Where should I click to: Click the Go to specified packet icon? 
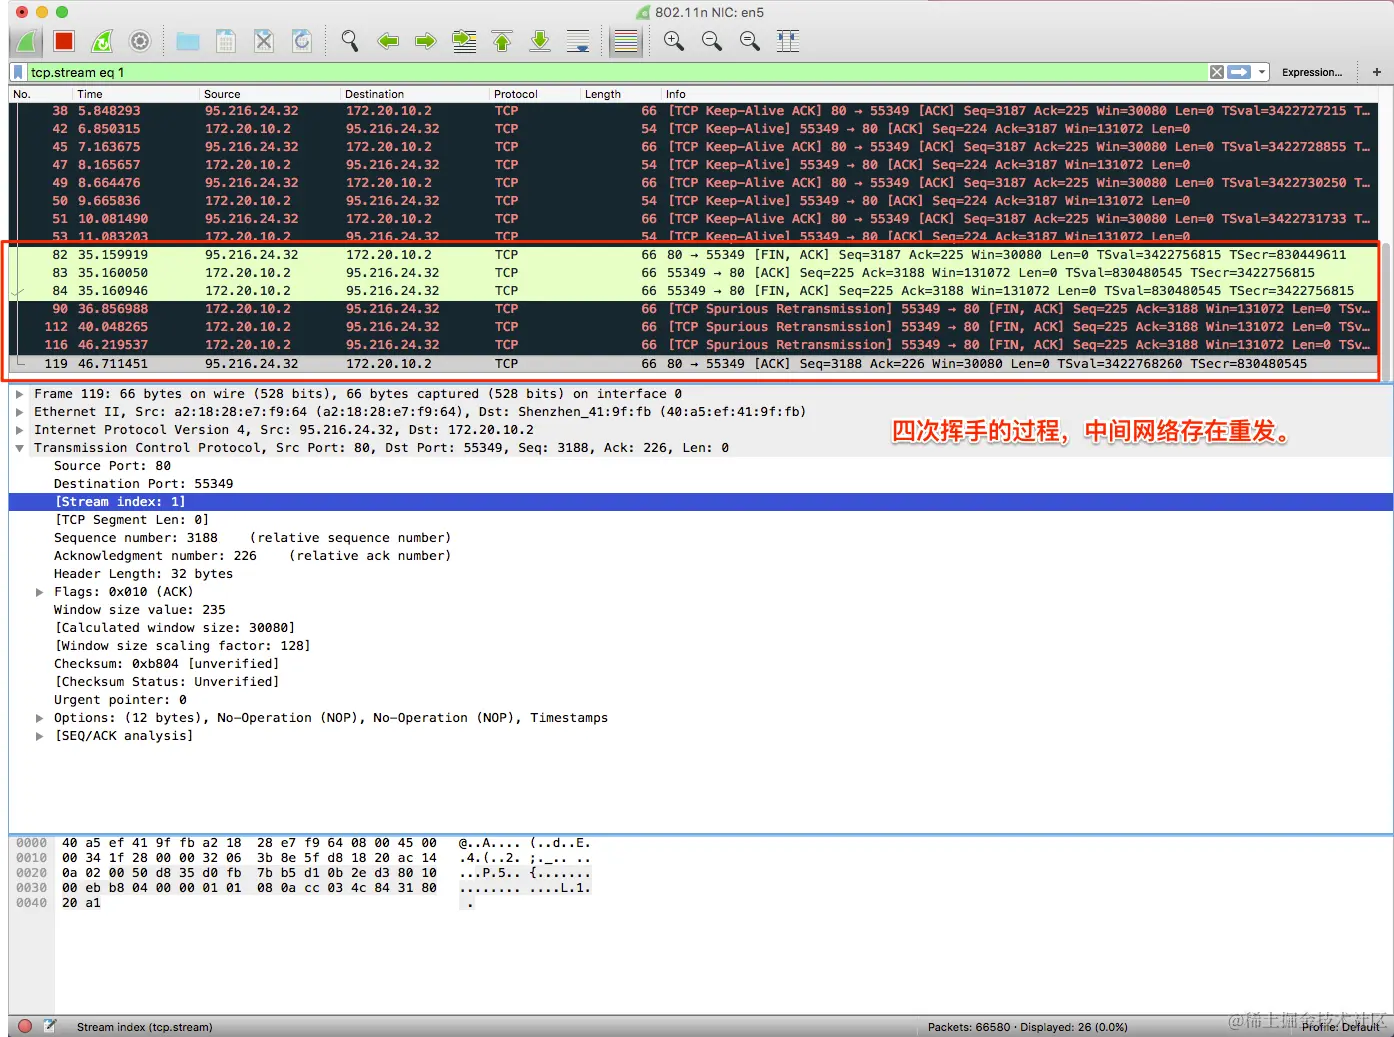click(464, 41)
